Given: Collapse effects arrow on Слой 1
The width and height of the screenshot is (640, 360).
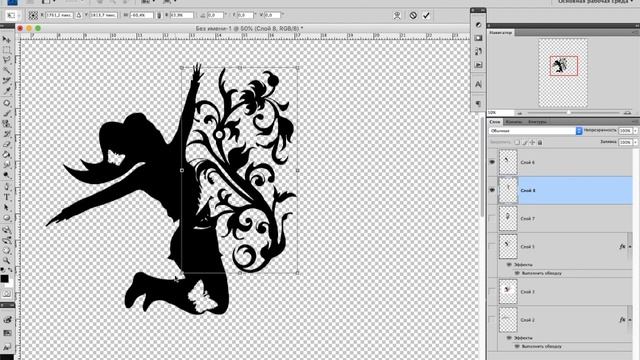Looking at the screenshot, I should [630, 247].
